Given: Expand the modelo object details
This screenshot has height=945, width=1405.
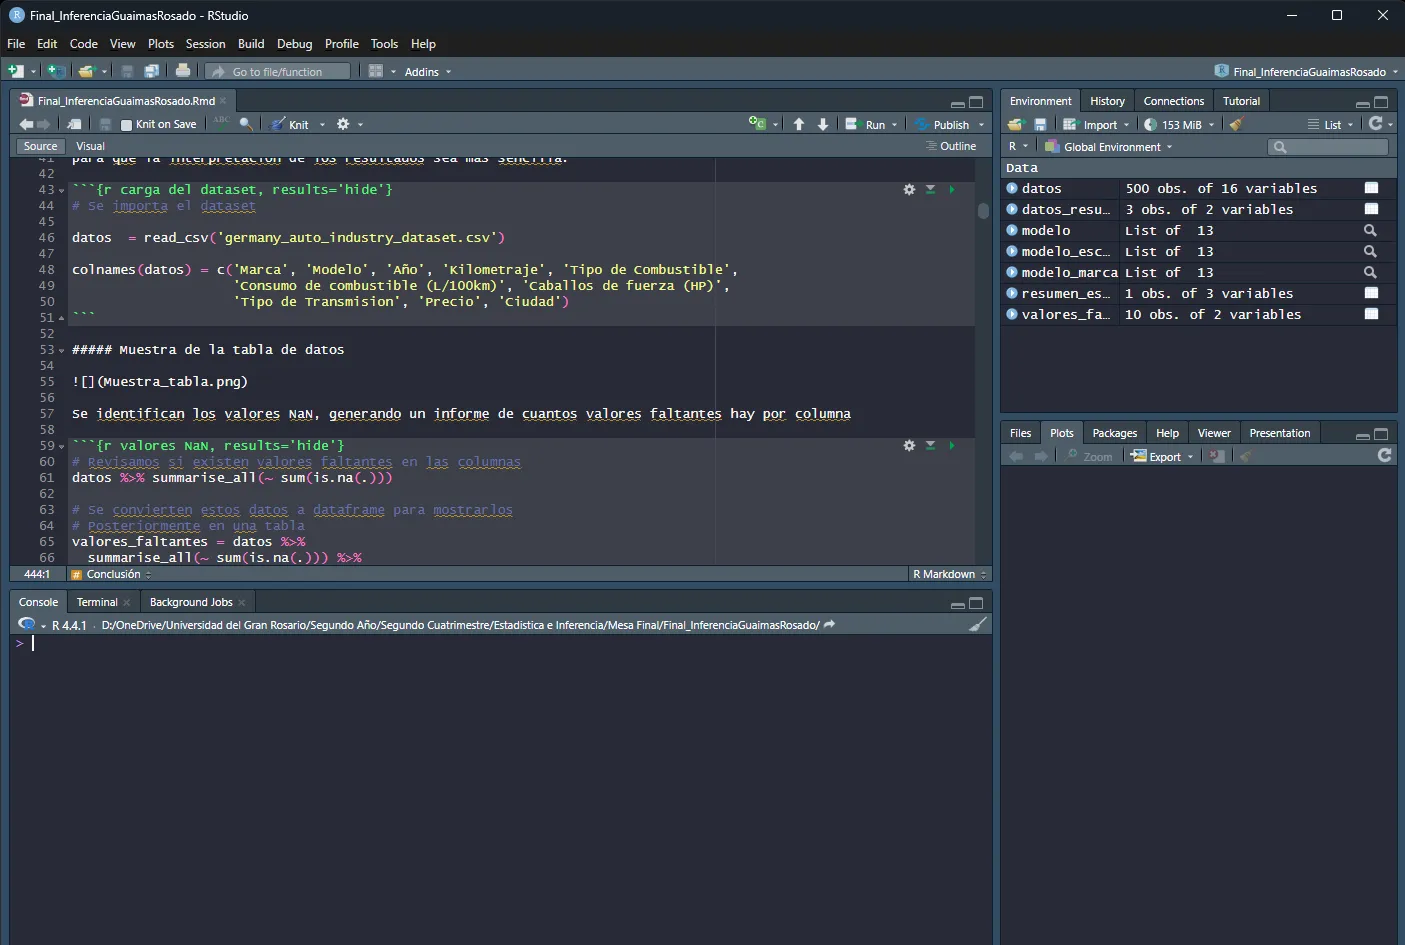Looking at the screenshot, I should pos(1012,230).
